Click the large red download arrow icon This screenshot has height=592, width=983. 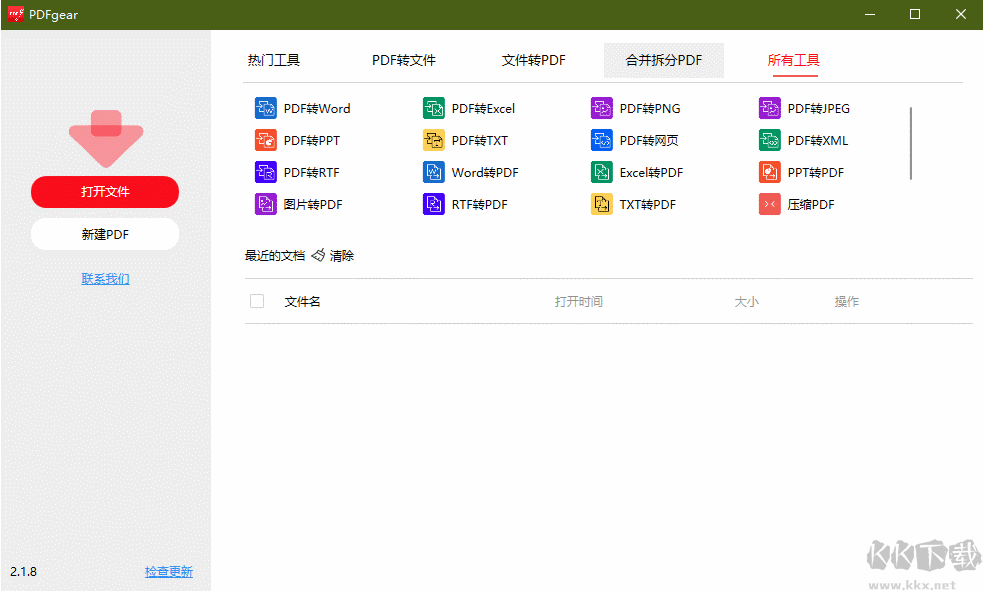click(x=106, y=139)
